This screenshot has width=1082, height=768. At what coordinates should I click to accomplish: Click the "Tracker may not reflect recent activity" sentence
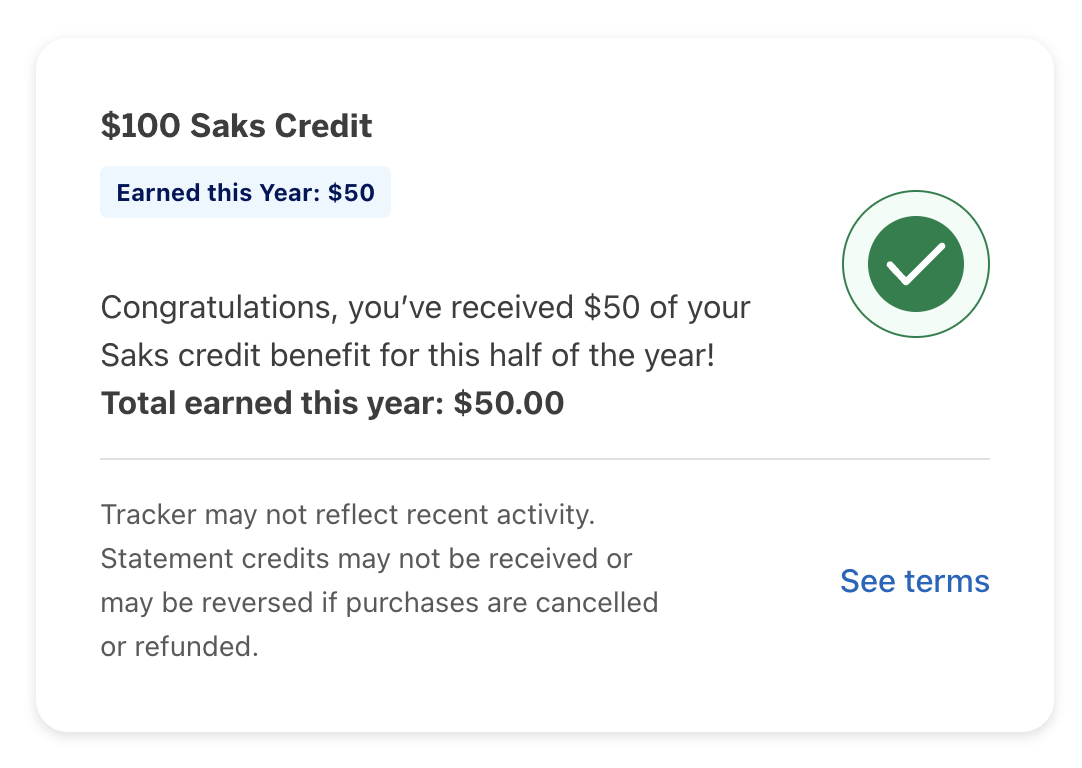(x=347, y=516)
